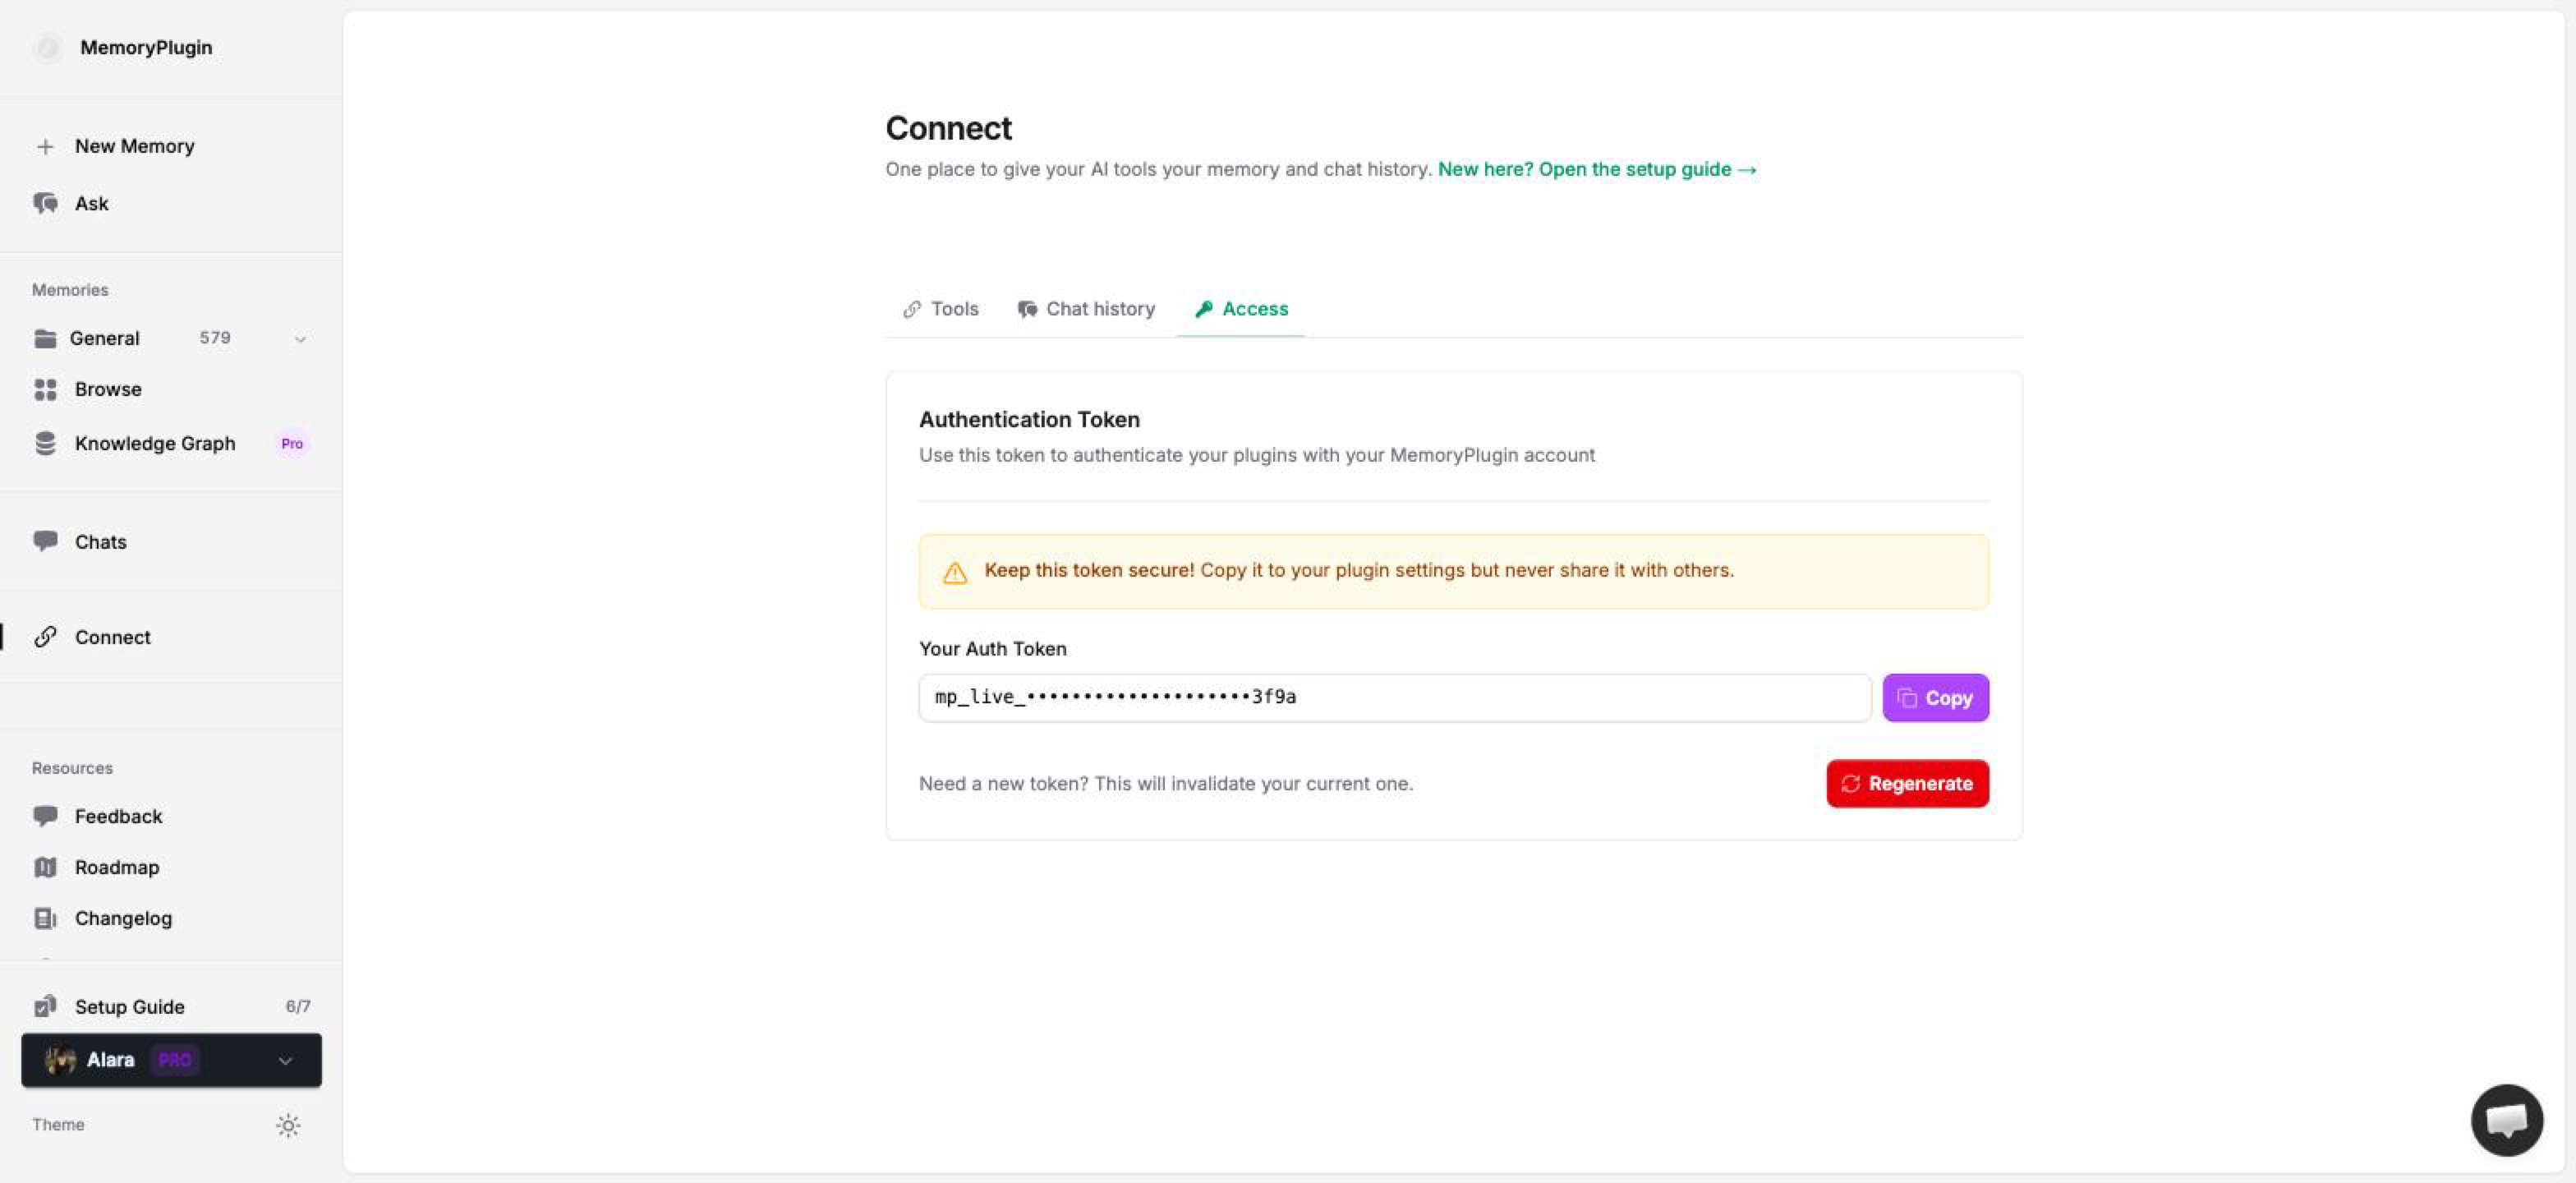Screen dimensions: 2576x1183
Task: Click the MemoryPlugin title text
Action: 146,47
